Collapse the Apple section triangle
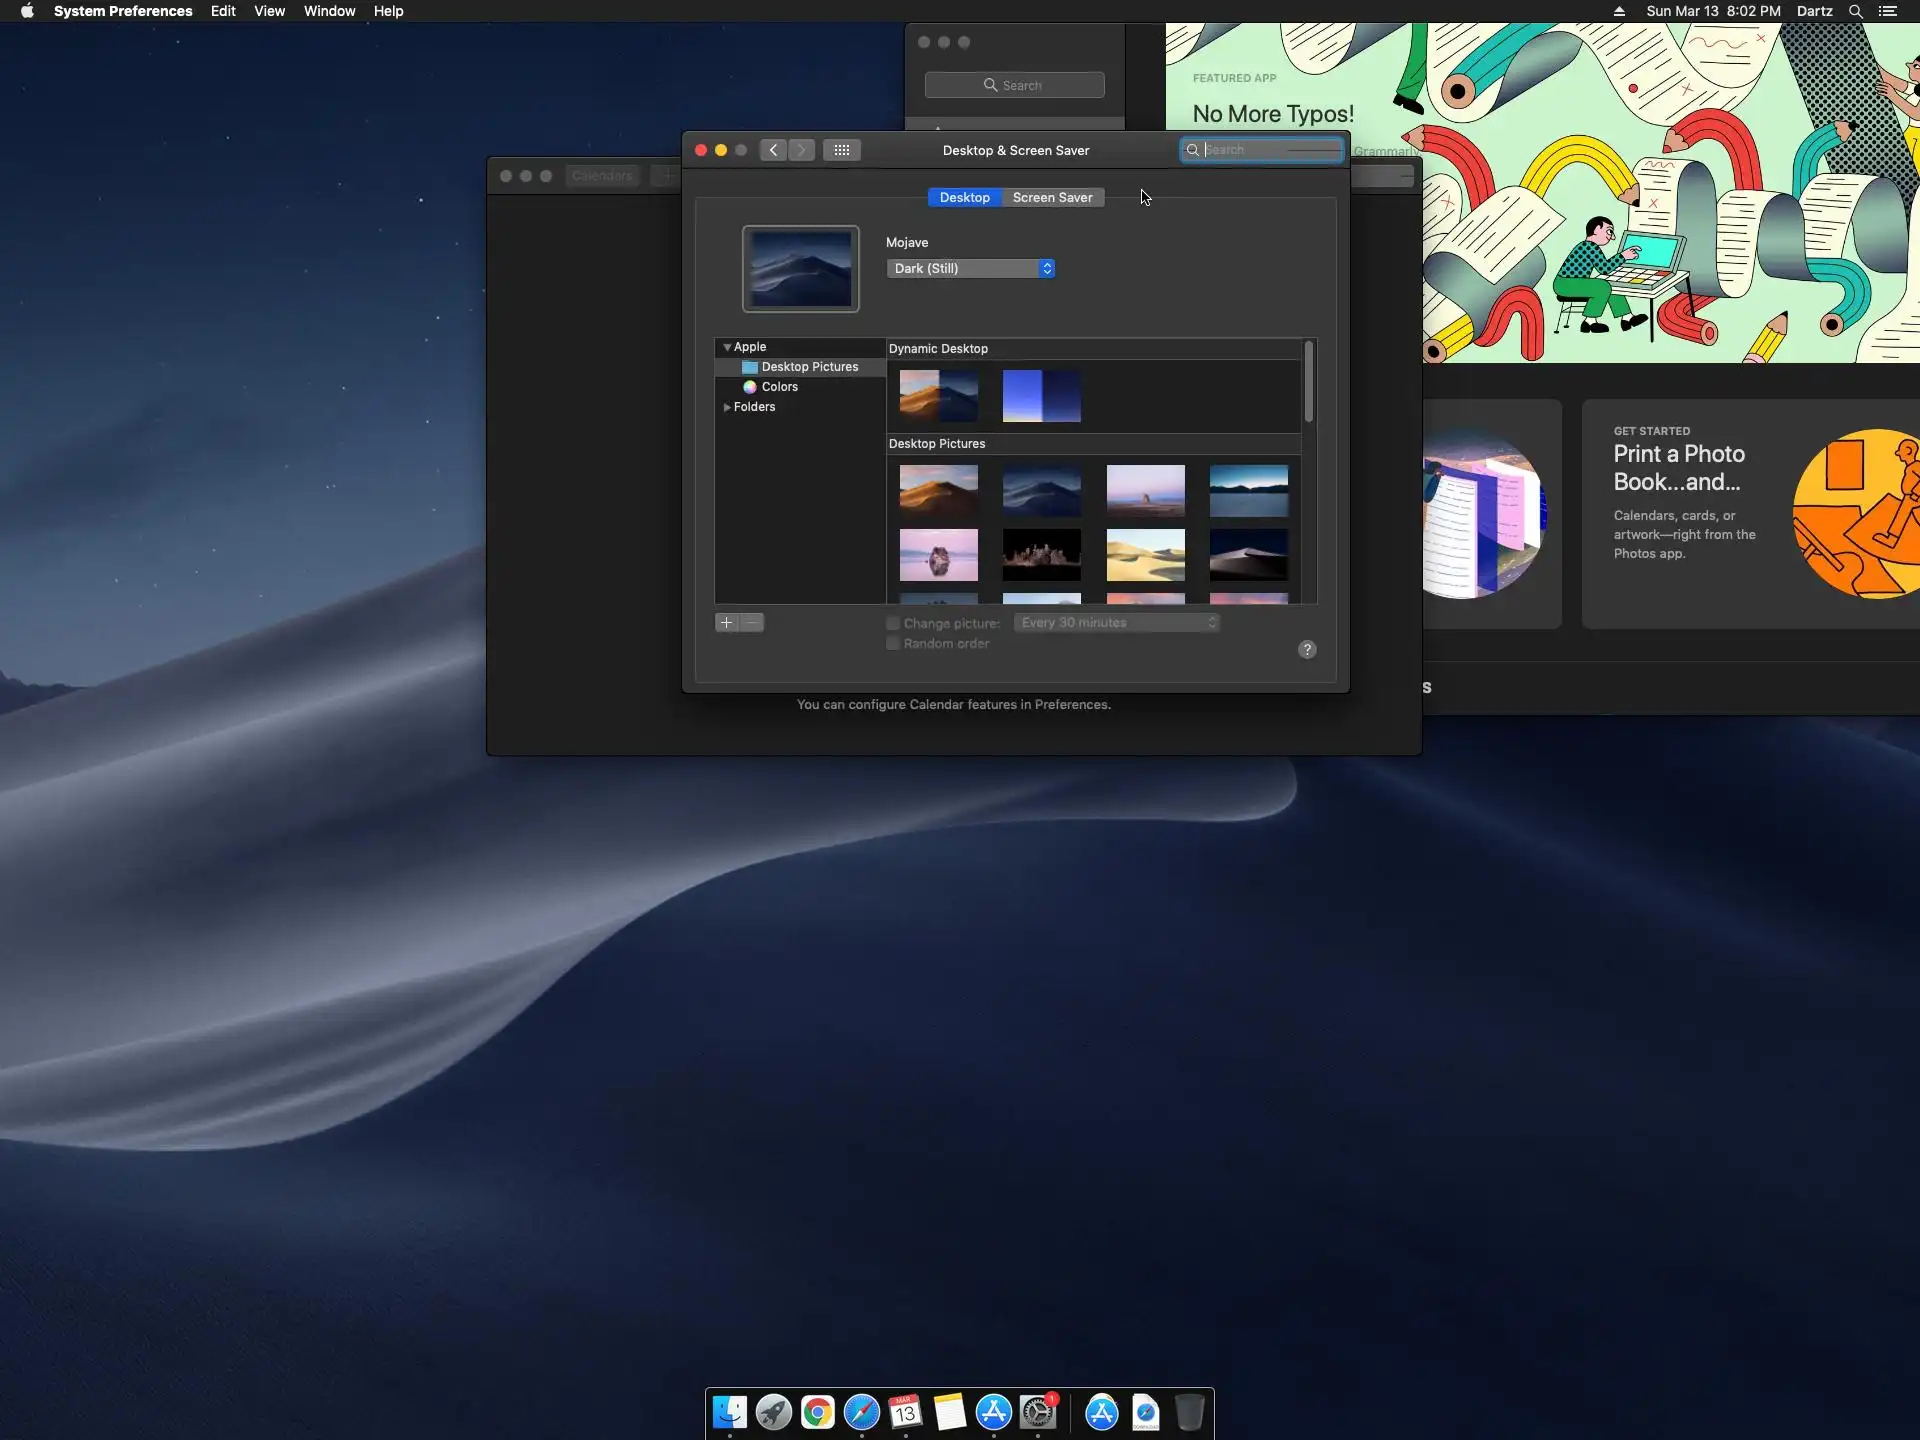1920x1440 pixels. pyautogui.click(x=727, y=347)
